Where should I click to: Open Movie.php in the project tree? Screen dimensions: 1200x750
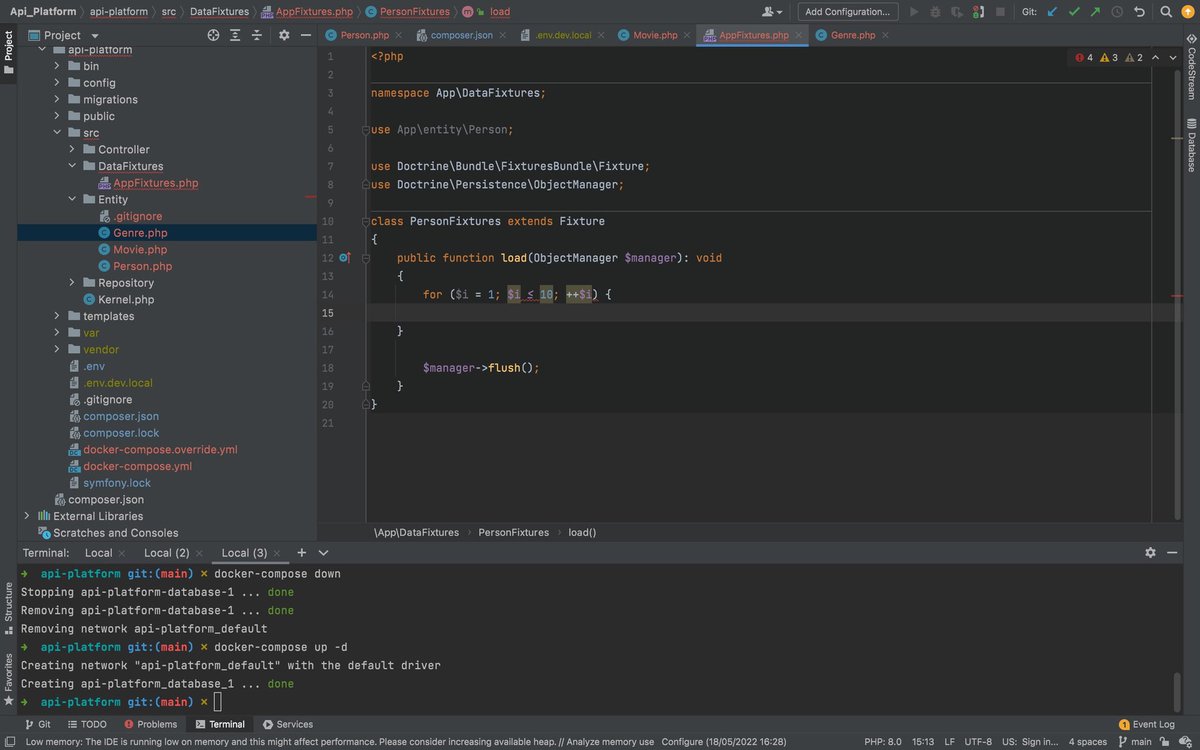(140, 250)
